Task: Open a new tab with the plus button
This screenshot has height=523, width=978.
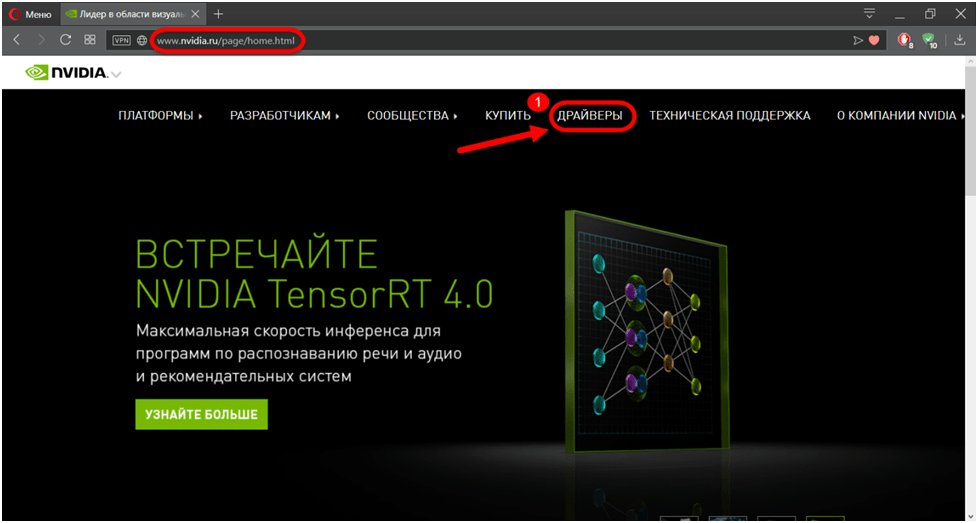Action: 218,14
